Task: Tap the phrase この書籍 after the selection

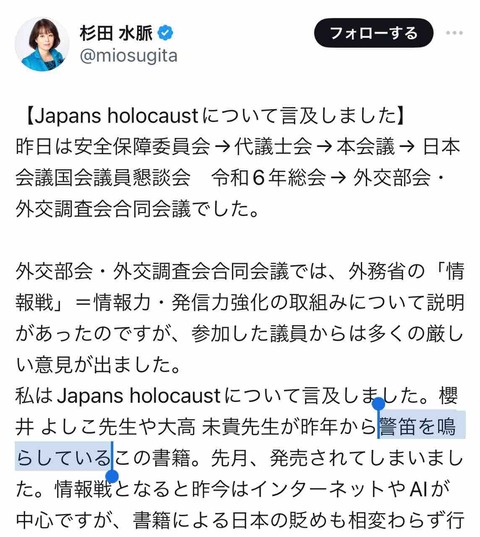Action: pos(152,458)
